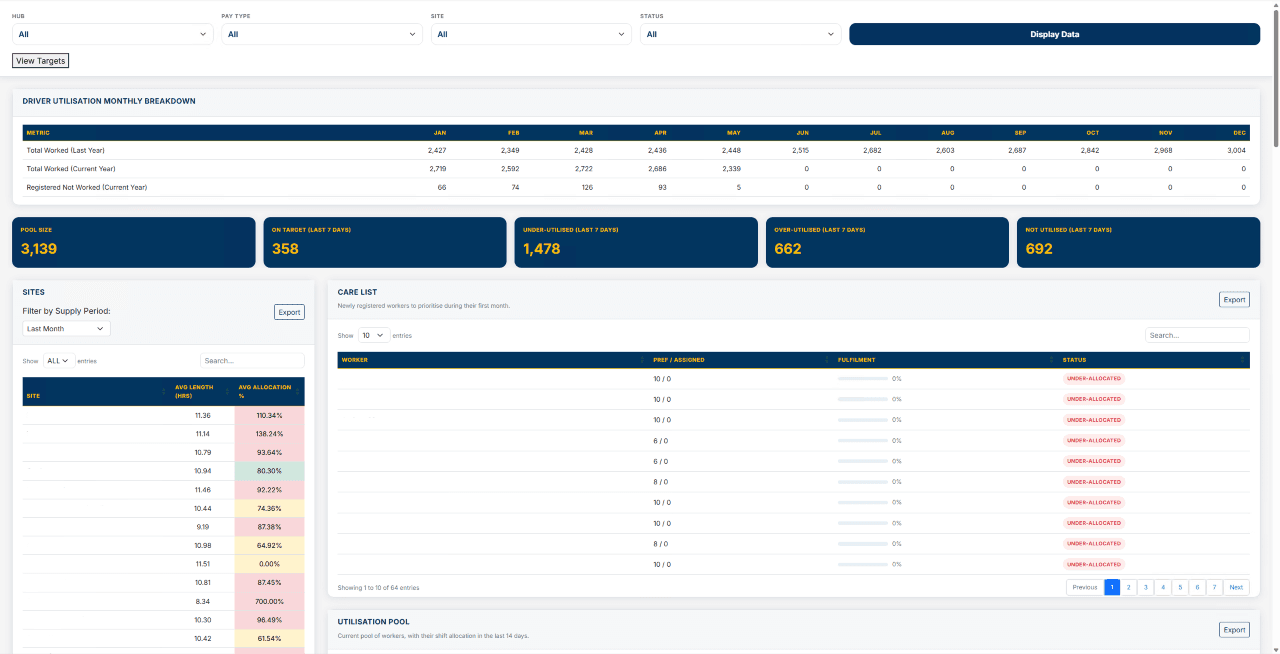The image size is (1280, 654).
Task: Change Sites table Show ALL entries dropdown
Action: click(59, 361)
